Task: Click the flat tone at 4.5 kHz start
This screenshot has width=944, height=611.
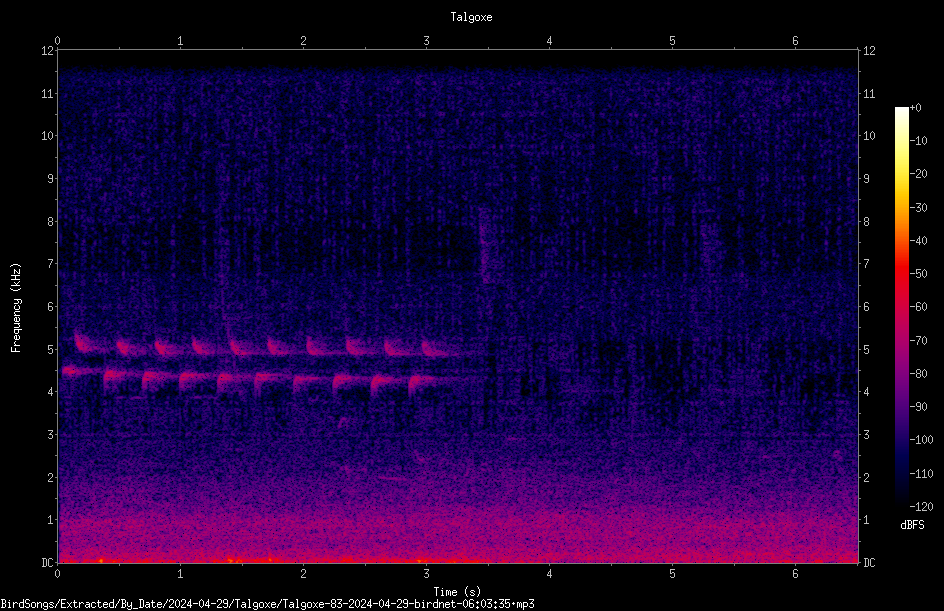Action: pyautogui.click(x=77, y=371)
